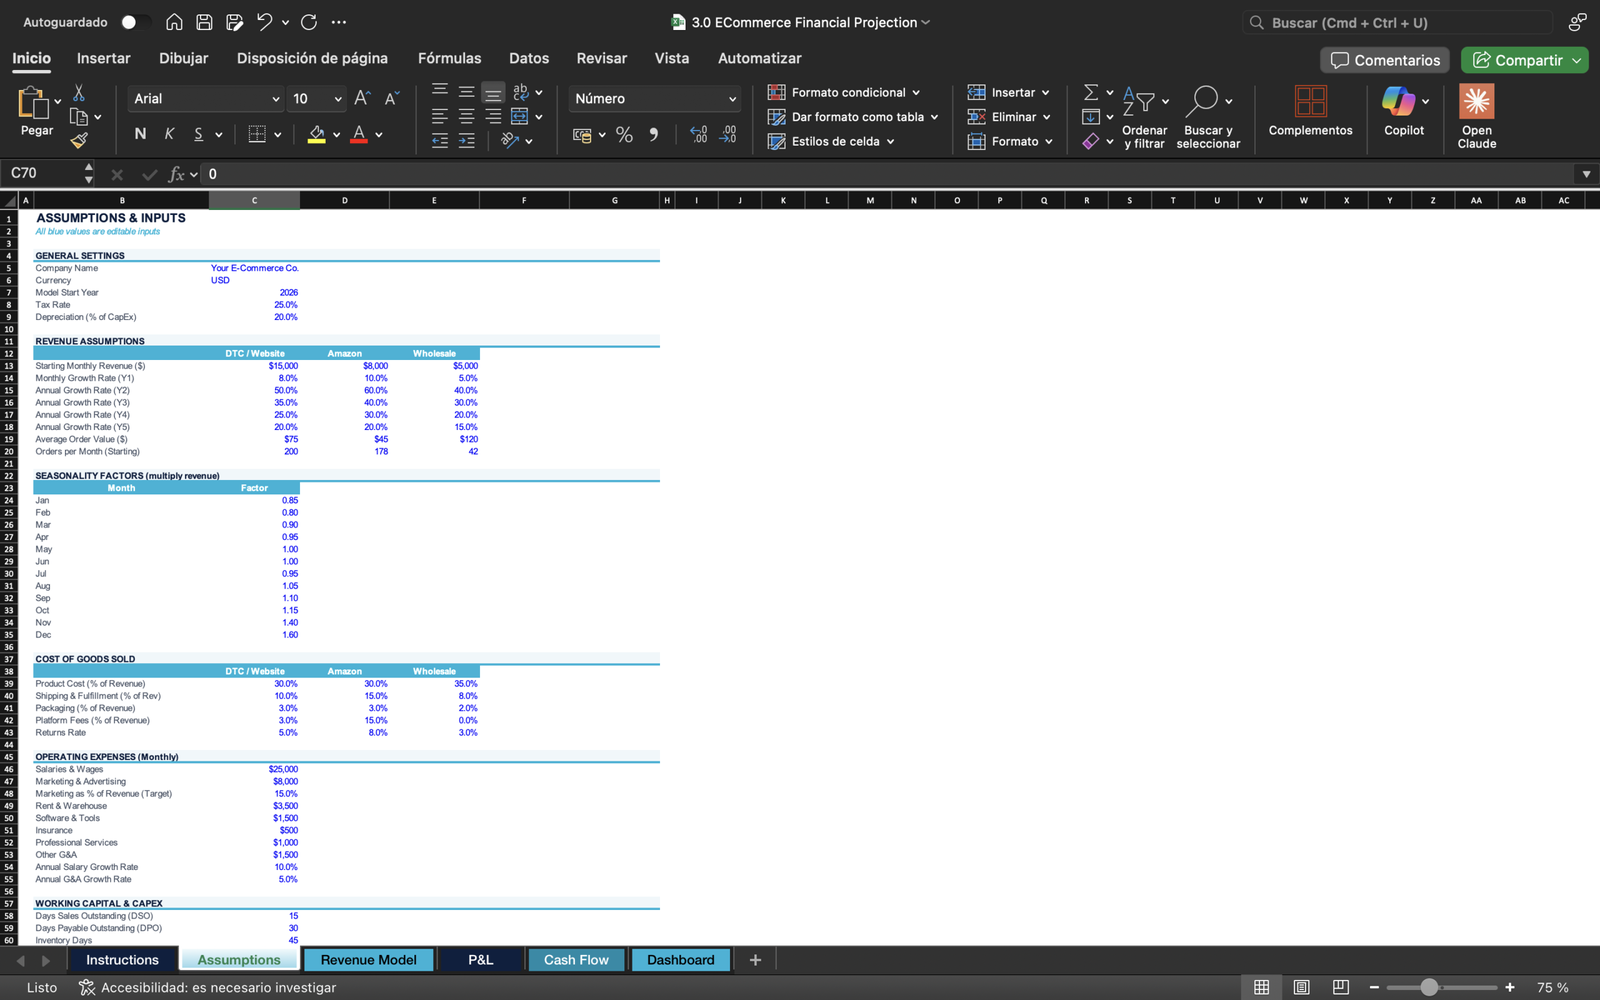Toggle the Autoguardado switch

pos(135,22)
